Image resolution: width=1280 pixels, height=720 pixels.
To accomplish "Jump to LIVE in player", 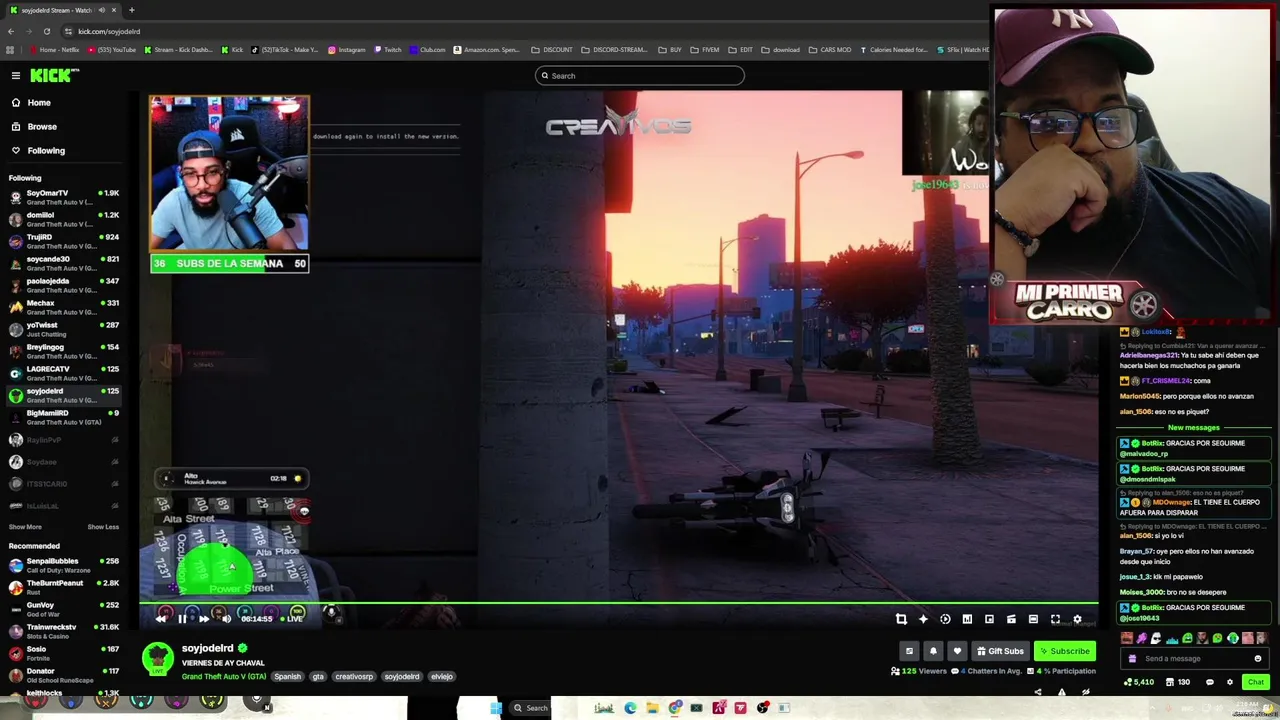I will tap(292, 619).
